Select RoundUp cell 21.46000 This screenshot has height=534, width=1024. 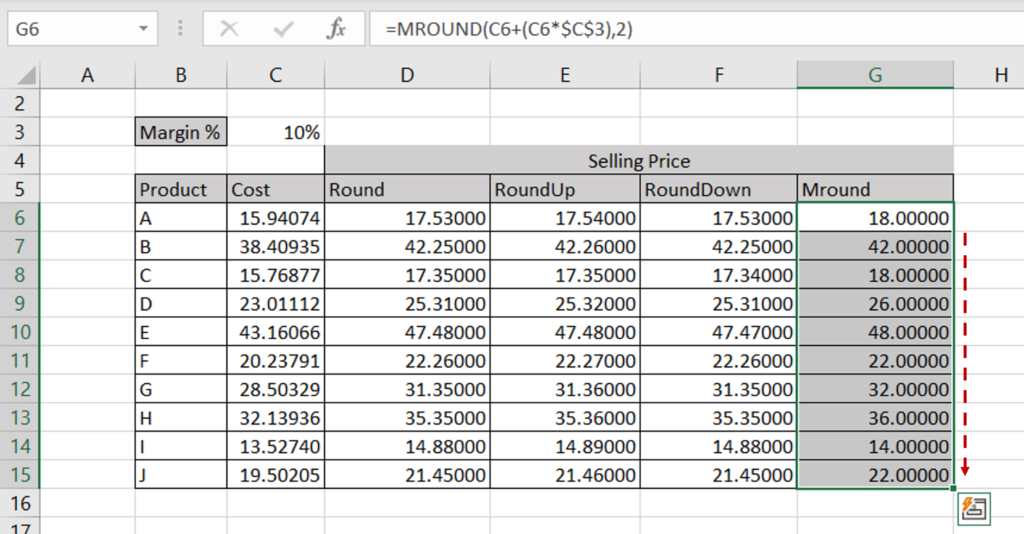tap(565, 475)
